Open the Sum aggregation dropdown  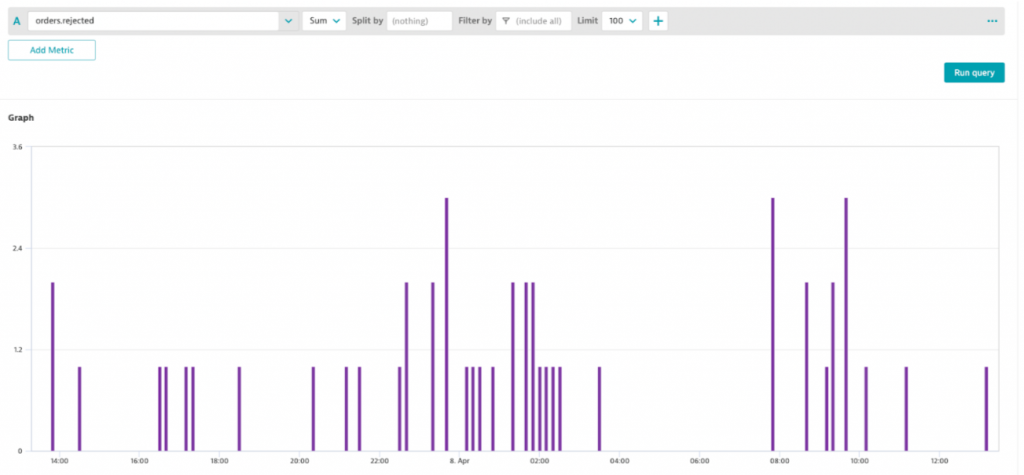point(324,21)
